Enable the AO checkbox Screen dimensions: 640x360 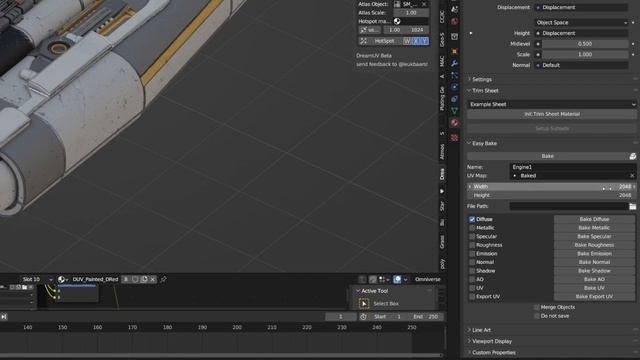[x=472, y=280]
